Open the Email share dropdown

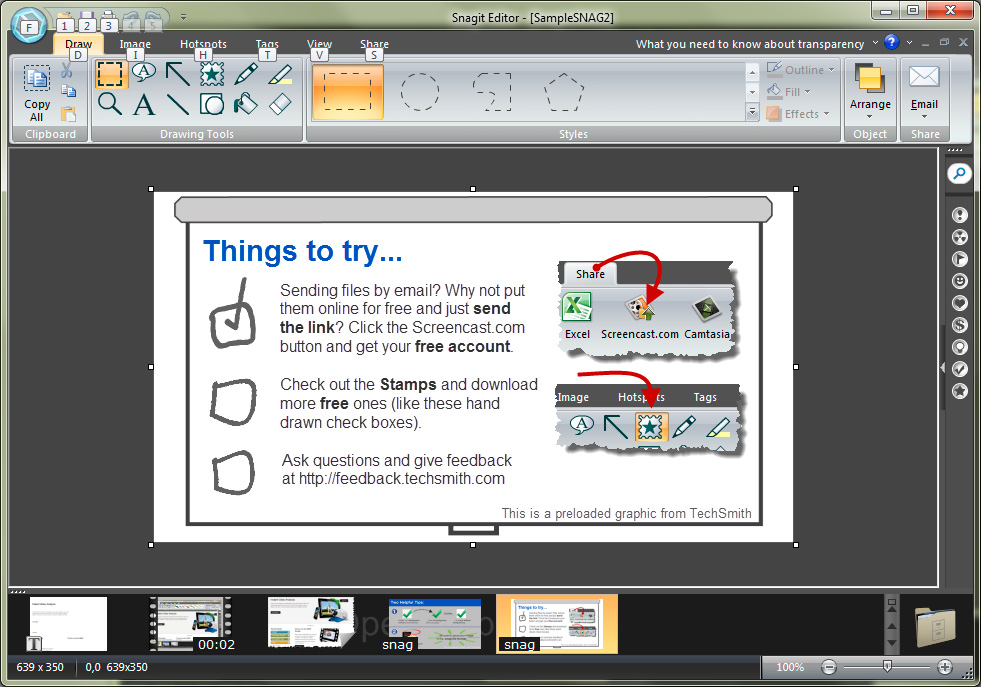click(924, 92)
